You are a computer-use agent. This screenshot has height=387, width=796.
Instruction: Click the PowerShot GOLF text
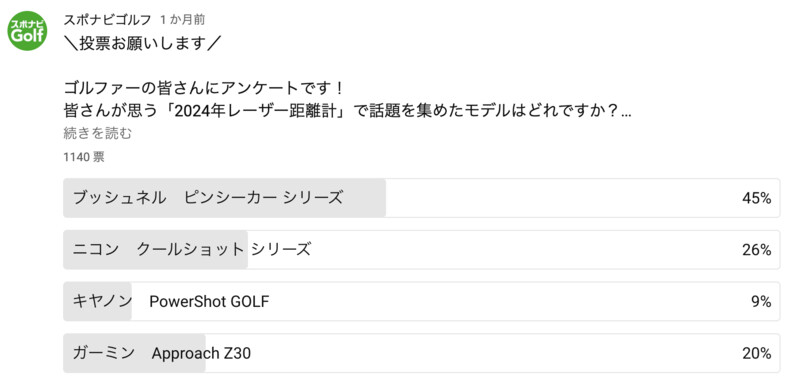pos(209,302)
